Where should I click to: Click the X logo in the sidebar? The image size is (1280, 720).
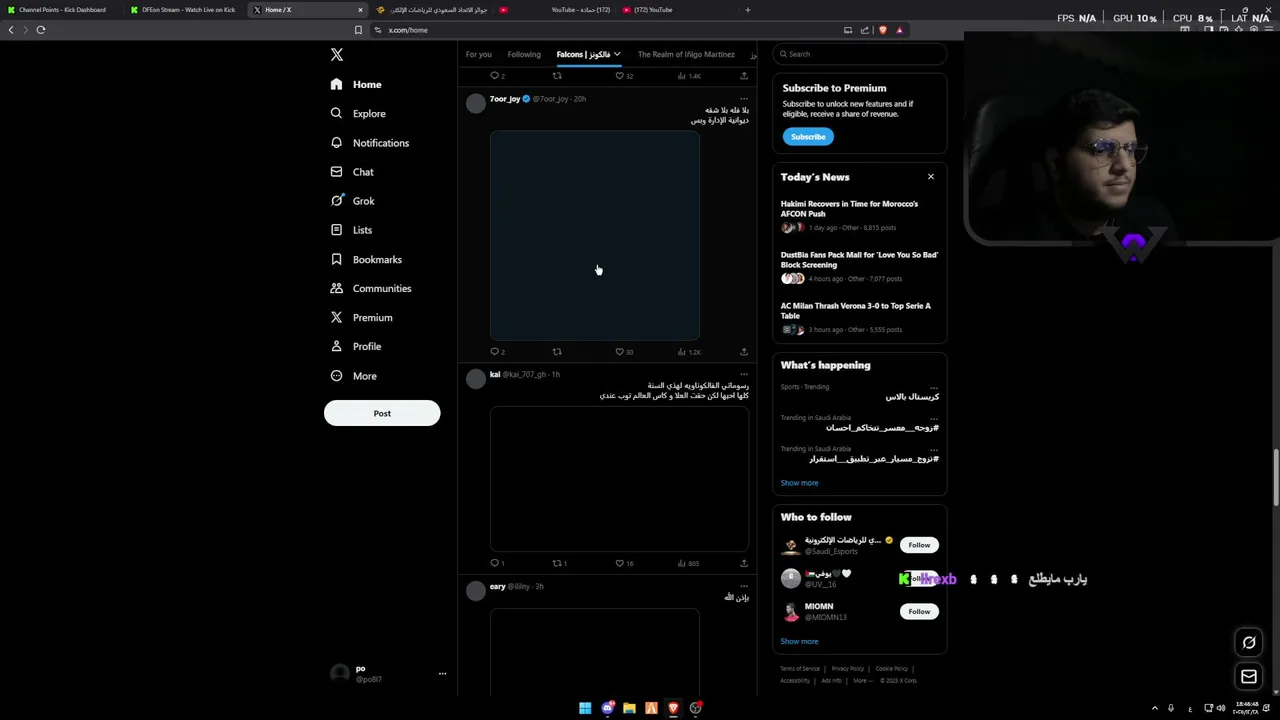coord(337,55)
